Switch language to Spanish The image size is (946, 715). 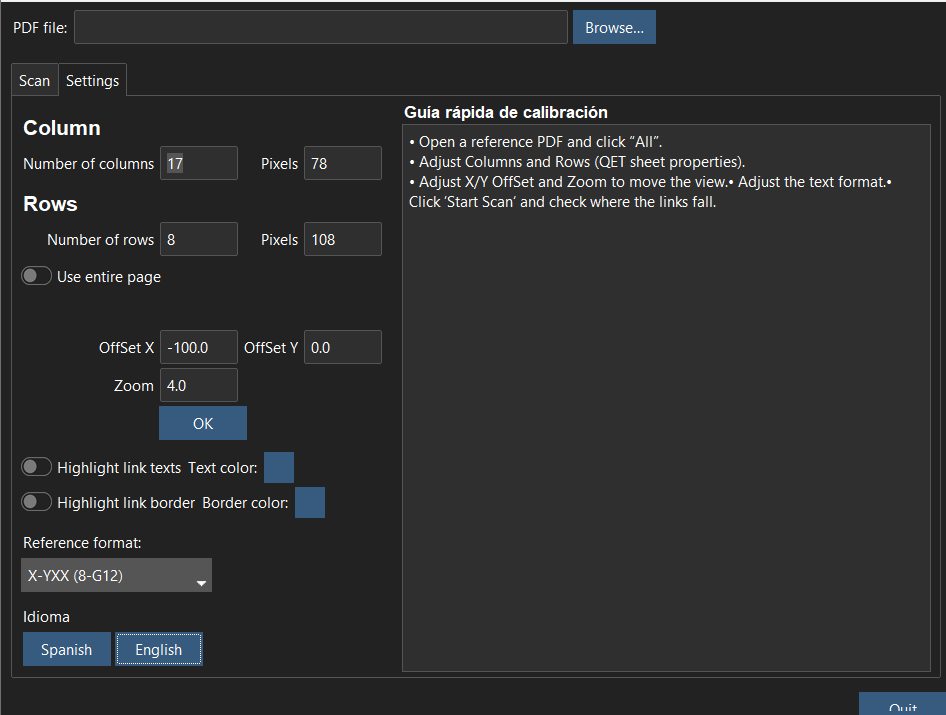[67, 649]
